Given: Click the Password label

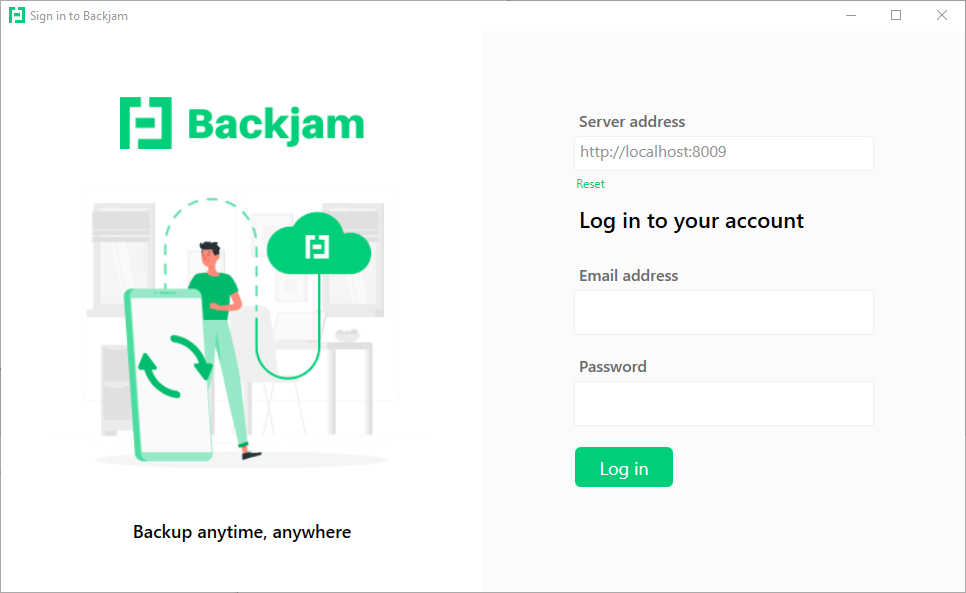Looking at the screenshot, I should pos(613,366).
